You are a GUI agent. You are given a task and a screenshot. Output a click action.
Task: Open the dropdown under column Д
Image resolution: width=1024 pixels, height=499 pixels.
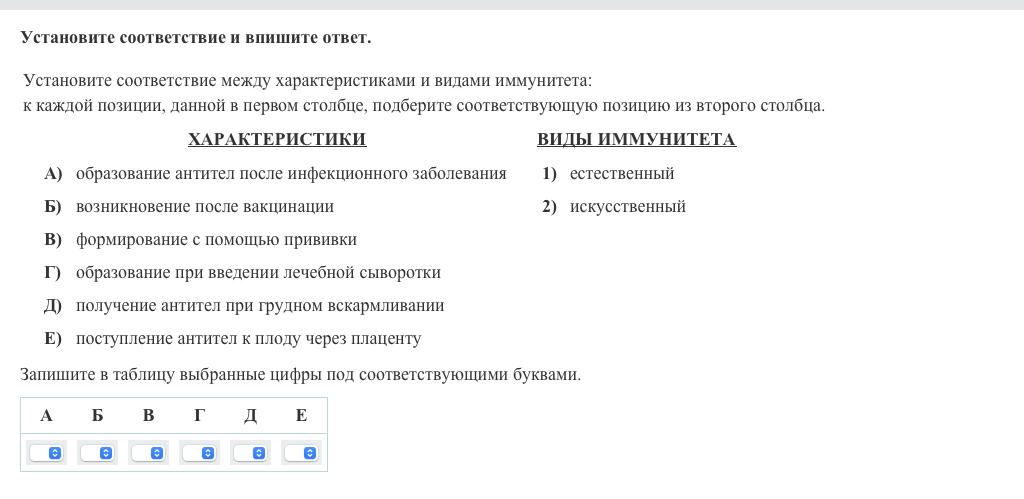click(x=250, y=453)
